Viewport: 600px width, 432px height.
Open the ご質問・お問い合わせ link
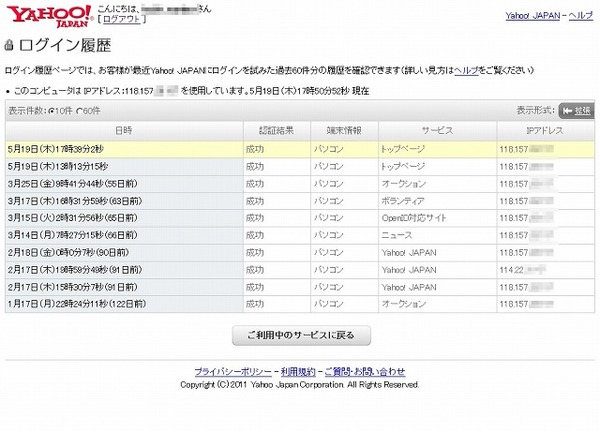click(x=365, y=372)
